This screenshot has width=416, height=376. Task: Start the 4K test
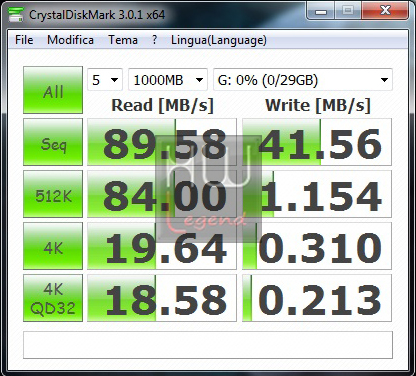tap(53, 246)
